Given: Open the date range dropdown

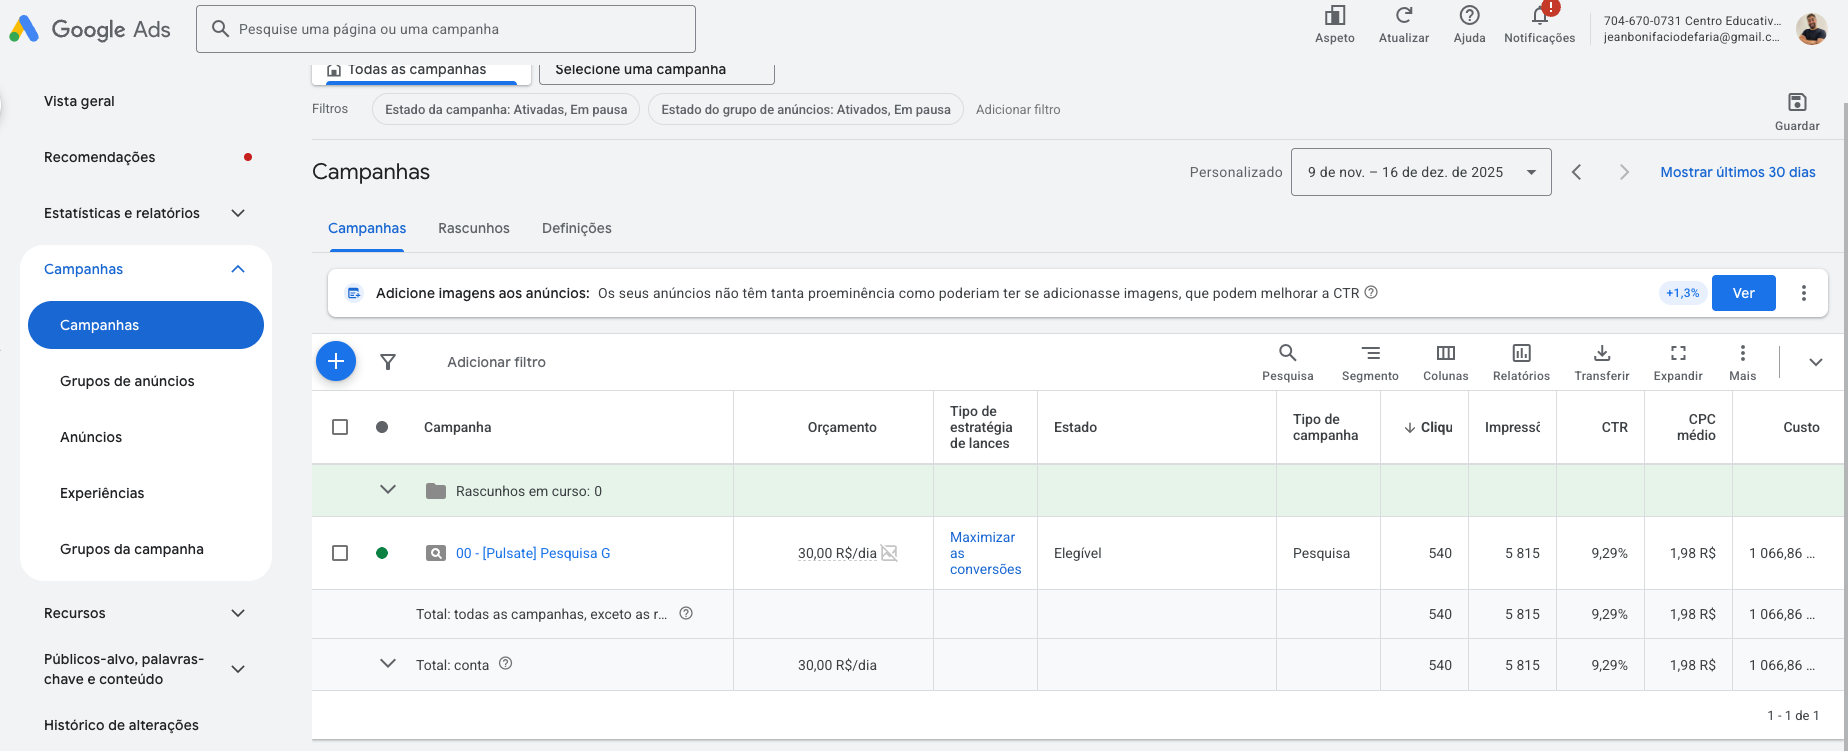Looking at the screenshot, I should tap(1420, 172).
